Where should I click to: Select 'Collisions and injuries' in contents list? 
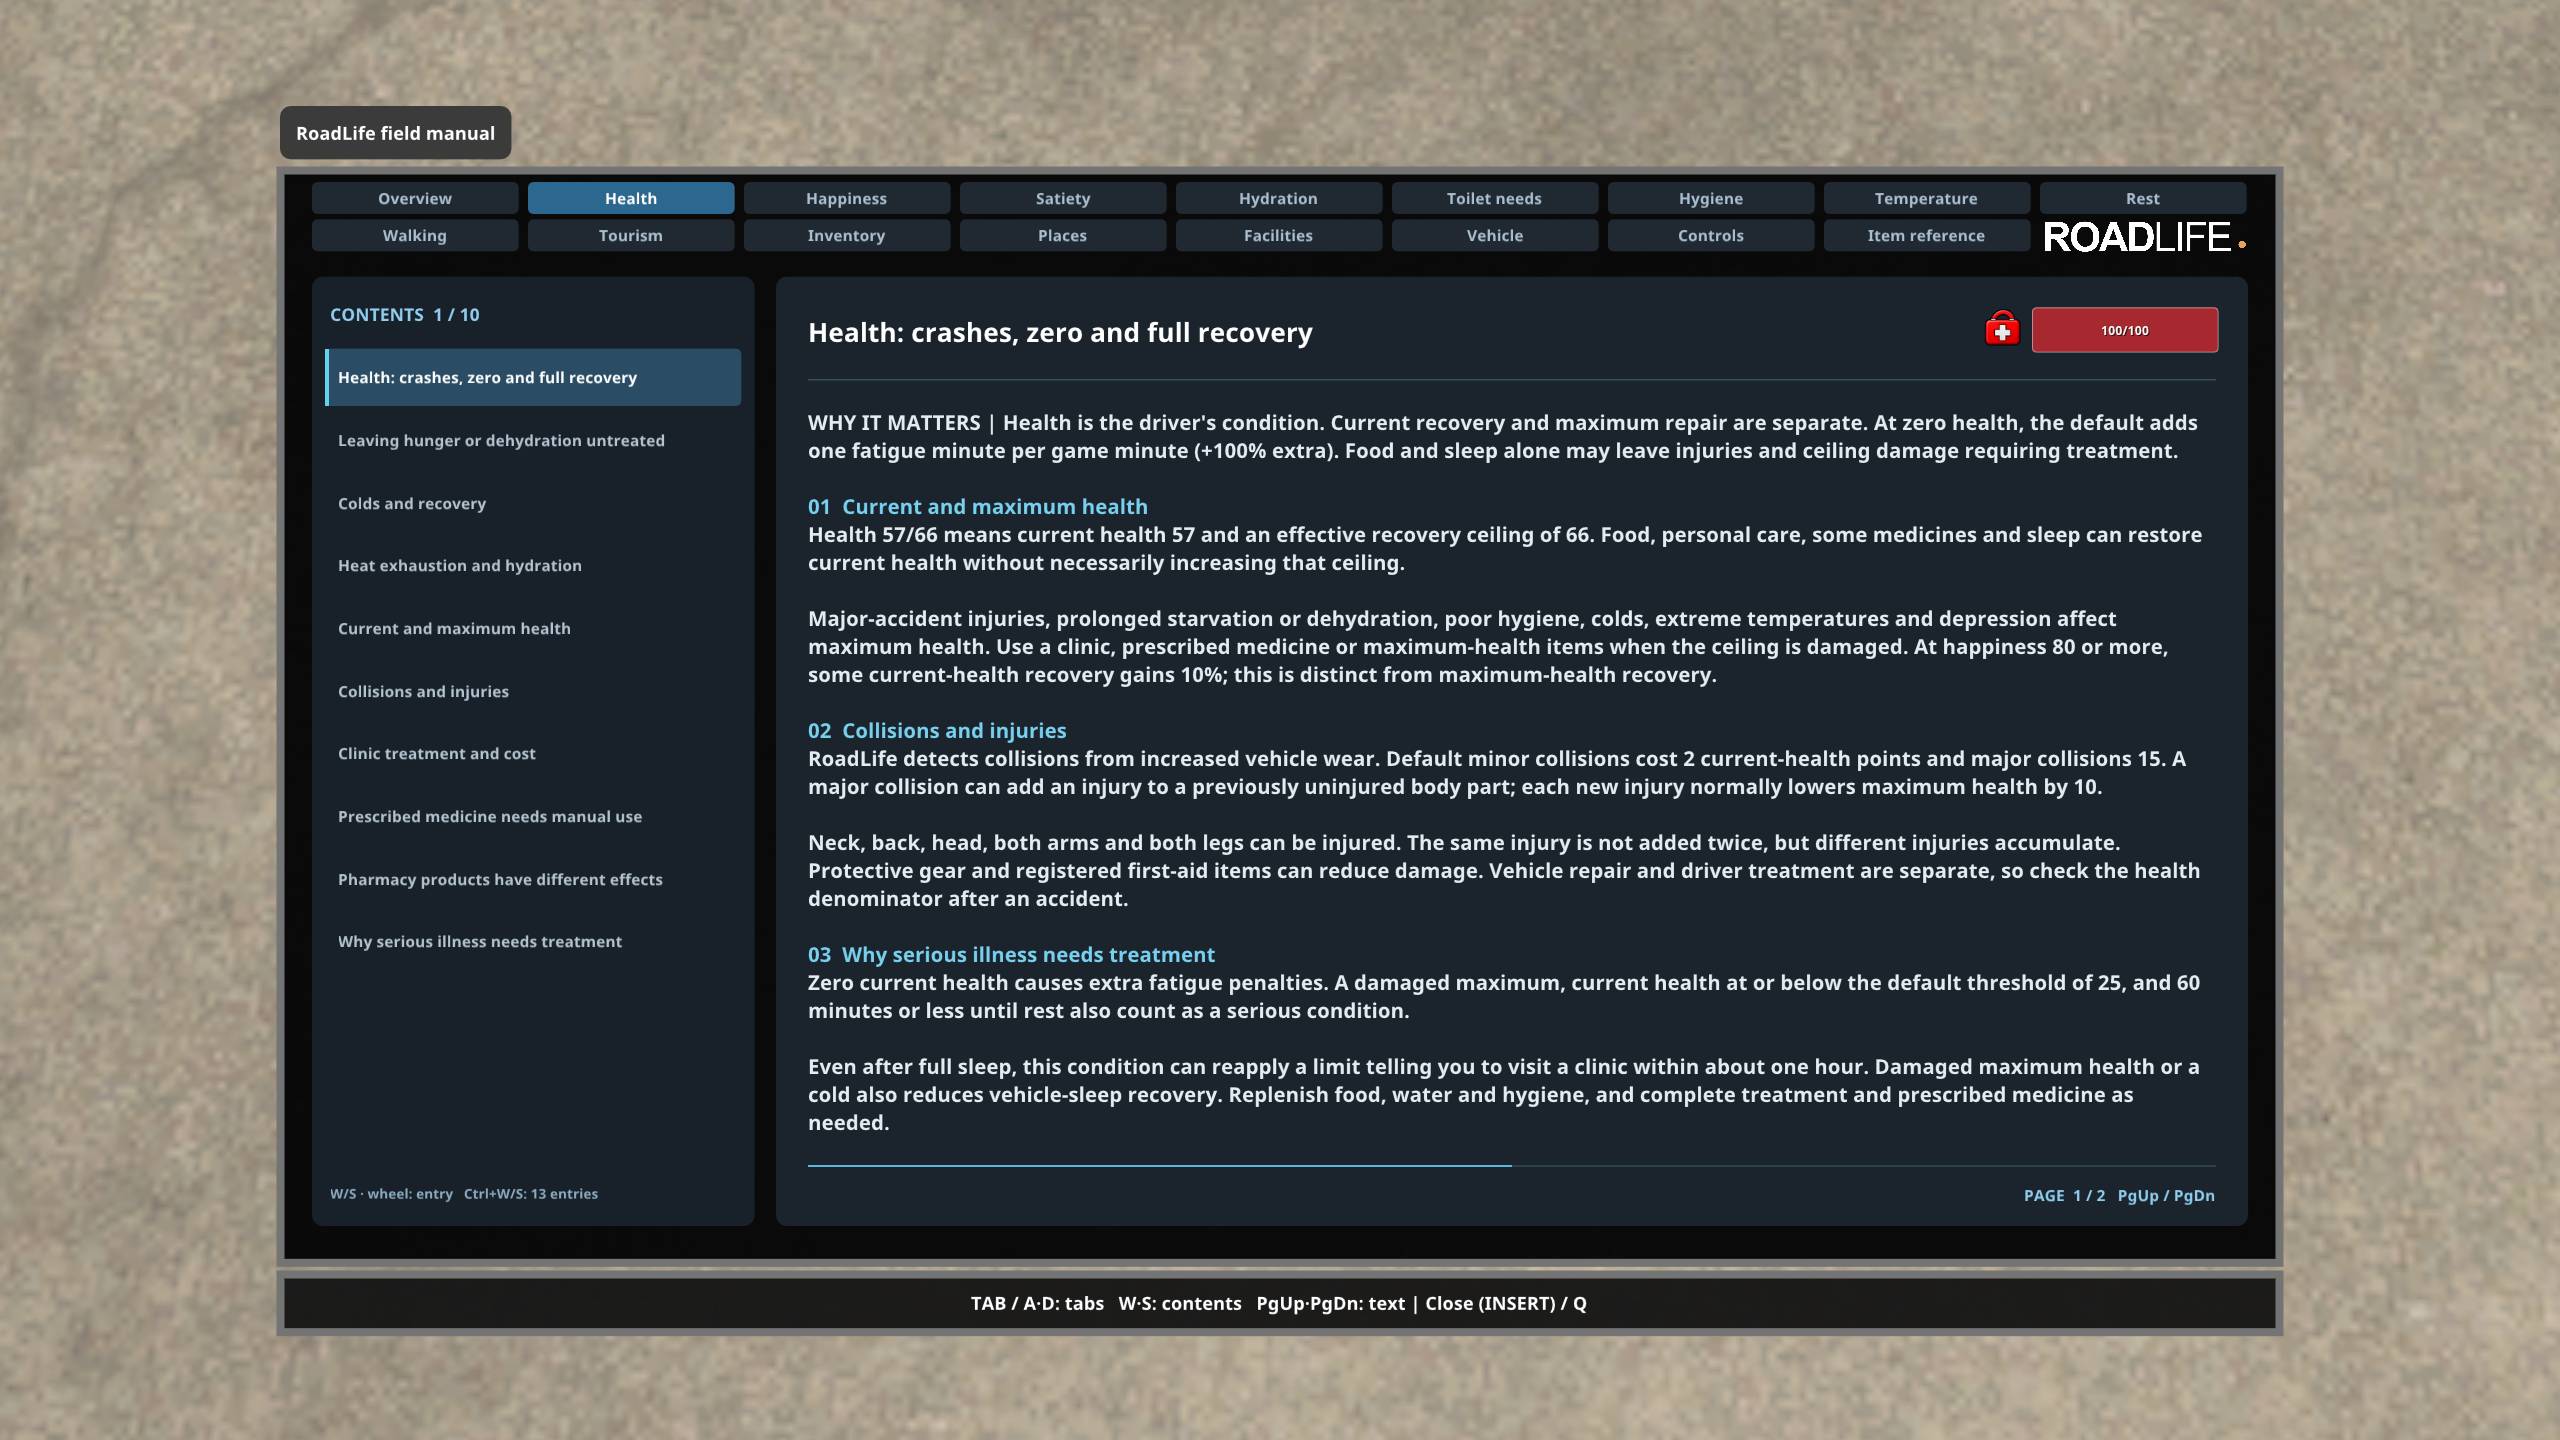coord(533,691)
